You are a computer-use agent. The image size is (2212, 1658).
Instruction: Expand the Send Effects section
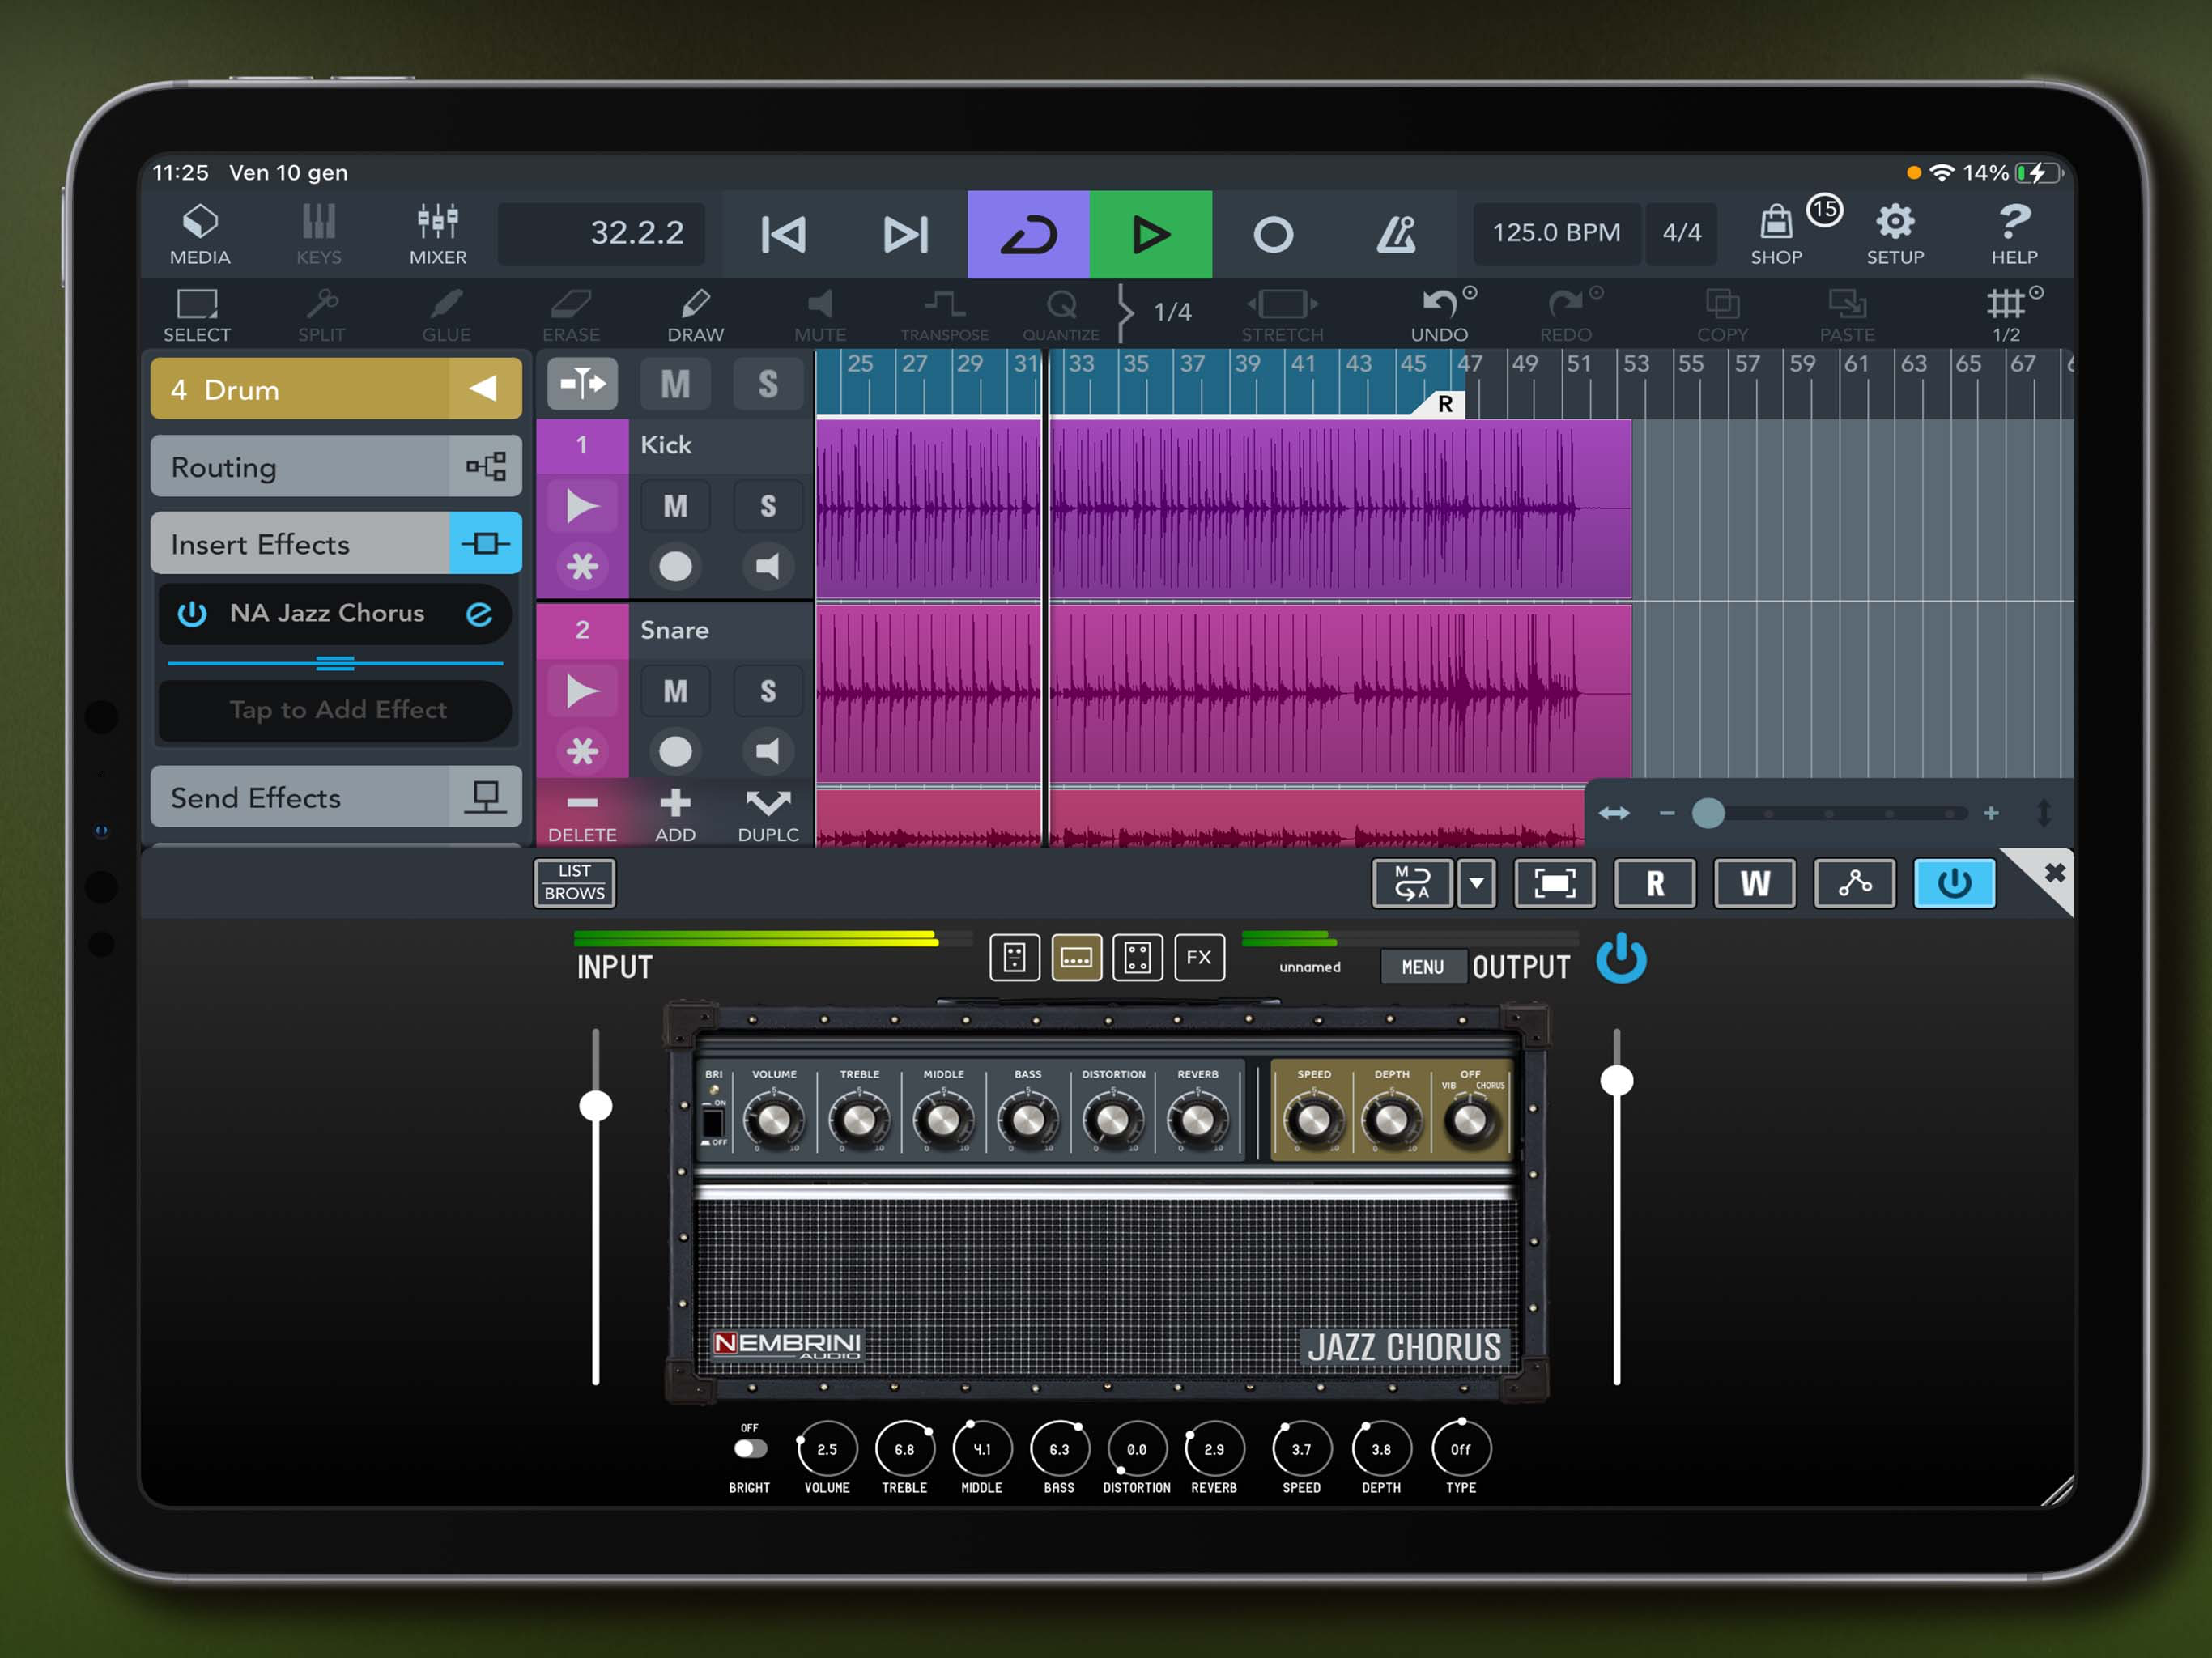336,797
